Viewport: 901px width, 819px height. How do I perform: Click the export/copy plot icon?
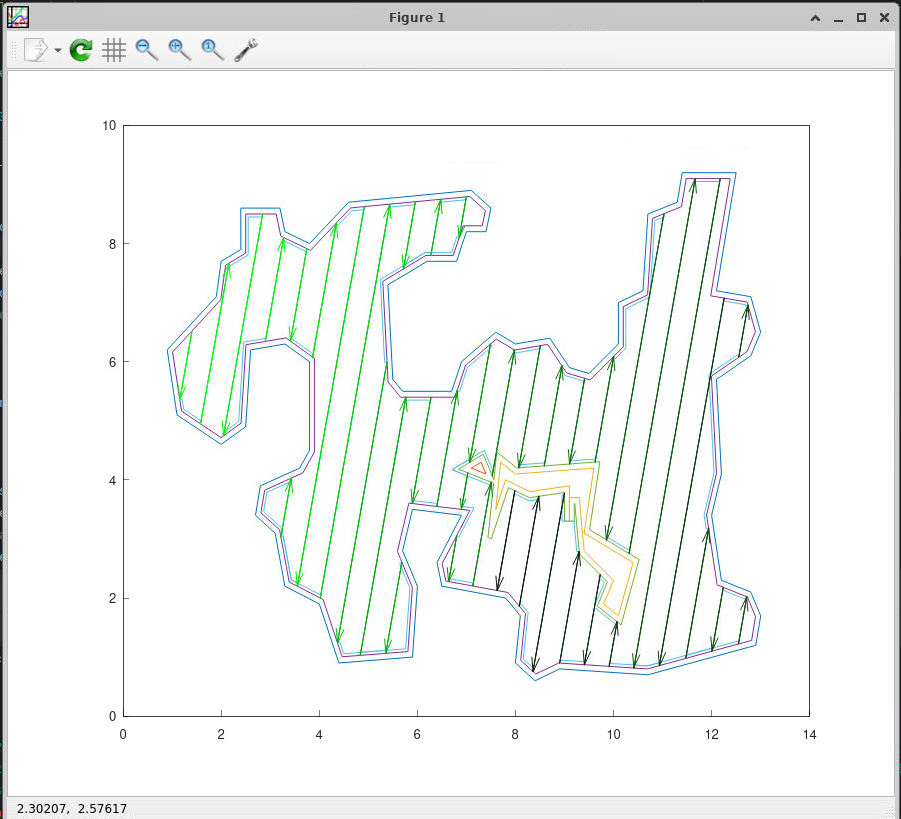[x=36, y=50]
